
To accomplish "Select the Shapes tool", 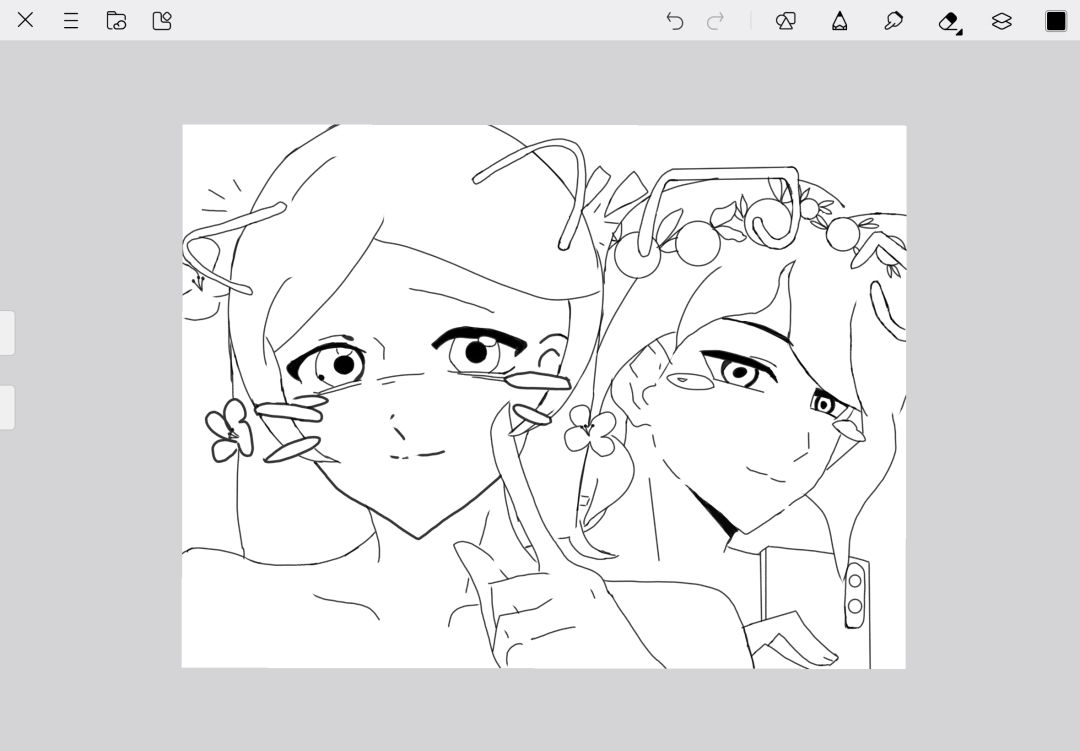I will coord(786,21).
